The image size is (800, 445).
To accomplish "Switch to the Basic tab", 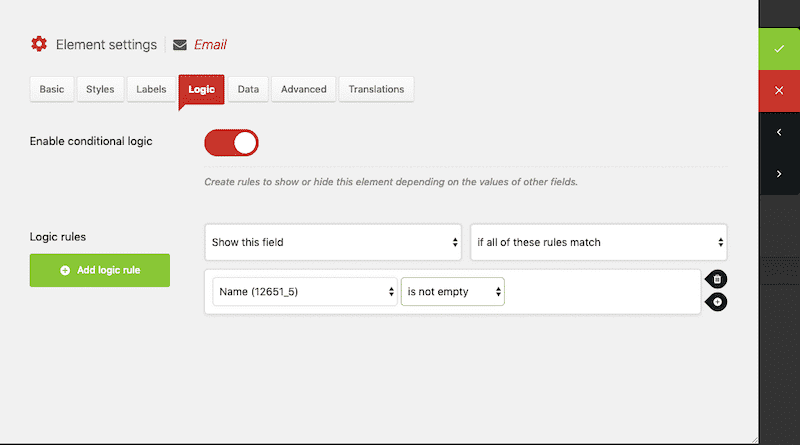I will [x=52, y=89].
